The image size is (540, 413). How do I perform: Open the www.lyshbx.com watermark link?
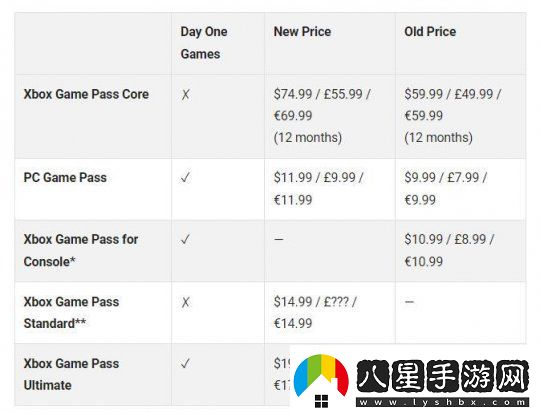point(442,402)
